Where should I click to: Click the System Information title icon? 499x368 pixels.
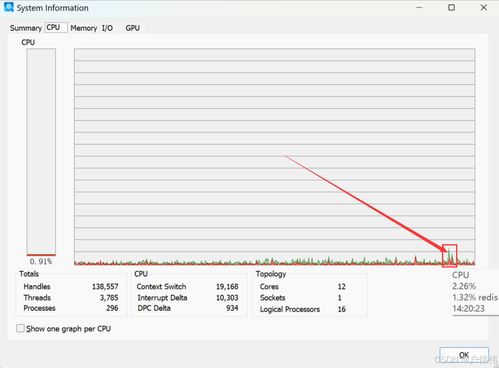9,7
